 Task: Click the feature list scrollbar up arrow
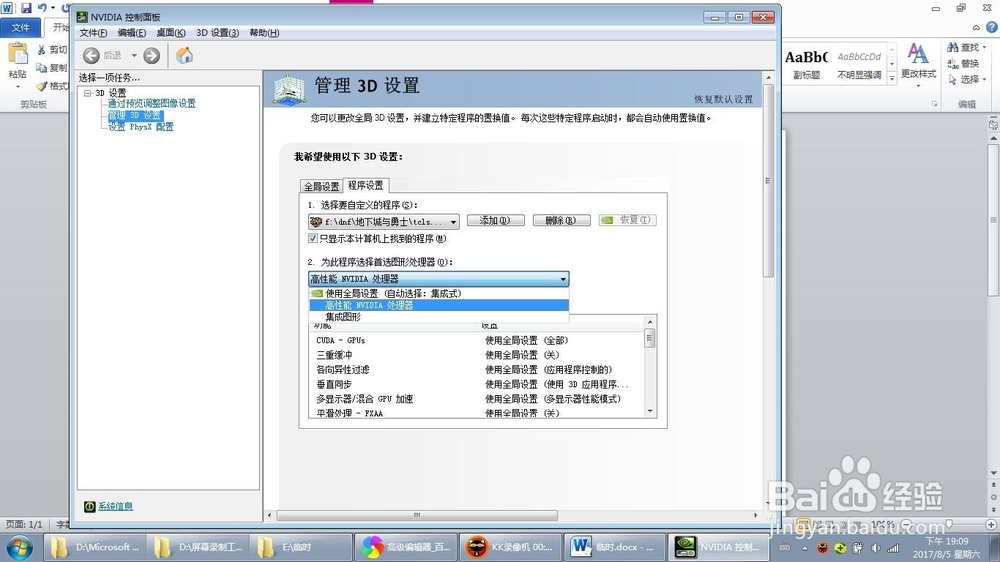650,322
